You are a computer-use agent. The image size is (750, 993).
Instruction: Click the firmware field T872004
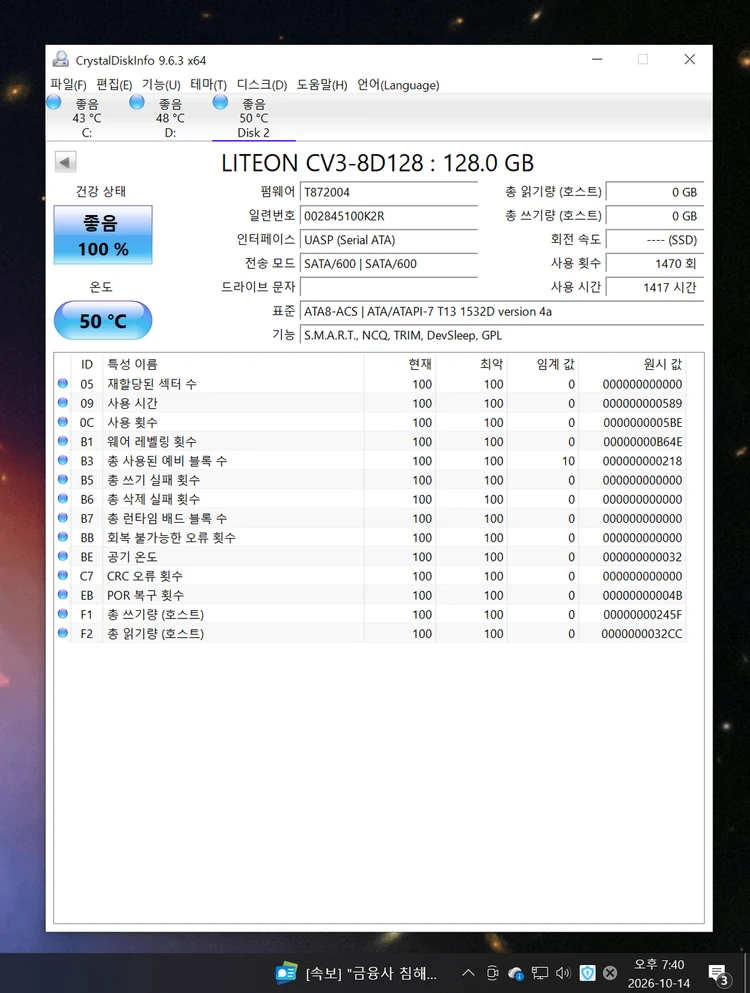388,192
